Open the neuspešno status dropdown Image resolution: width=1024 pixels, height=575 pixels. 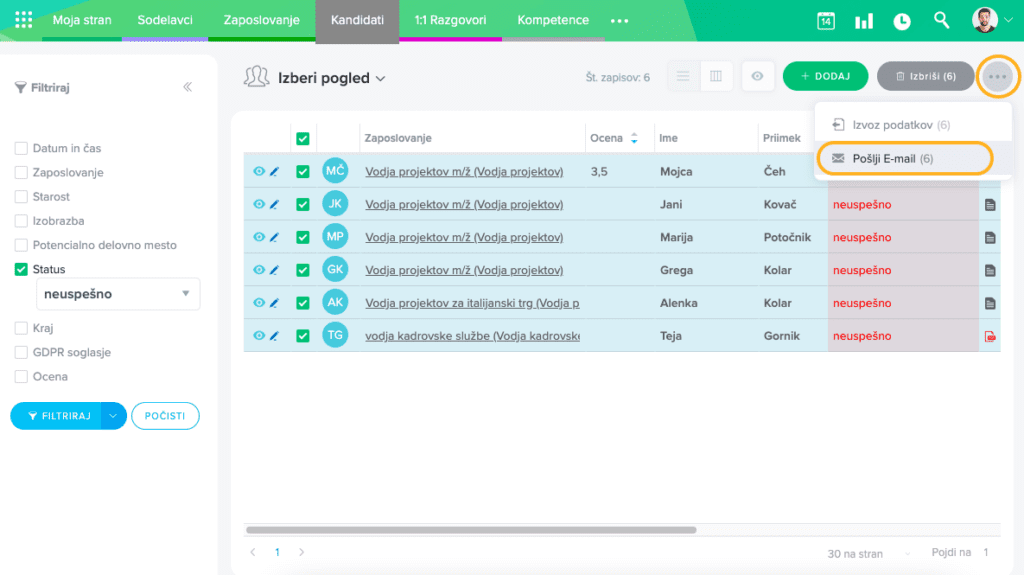(118, 294)
